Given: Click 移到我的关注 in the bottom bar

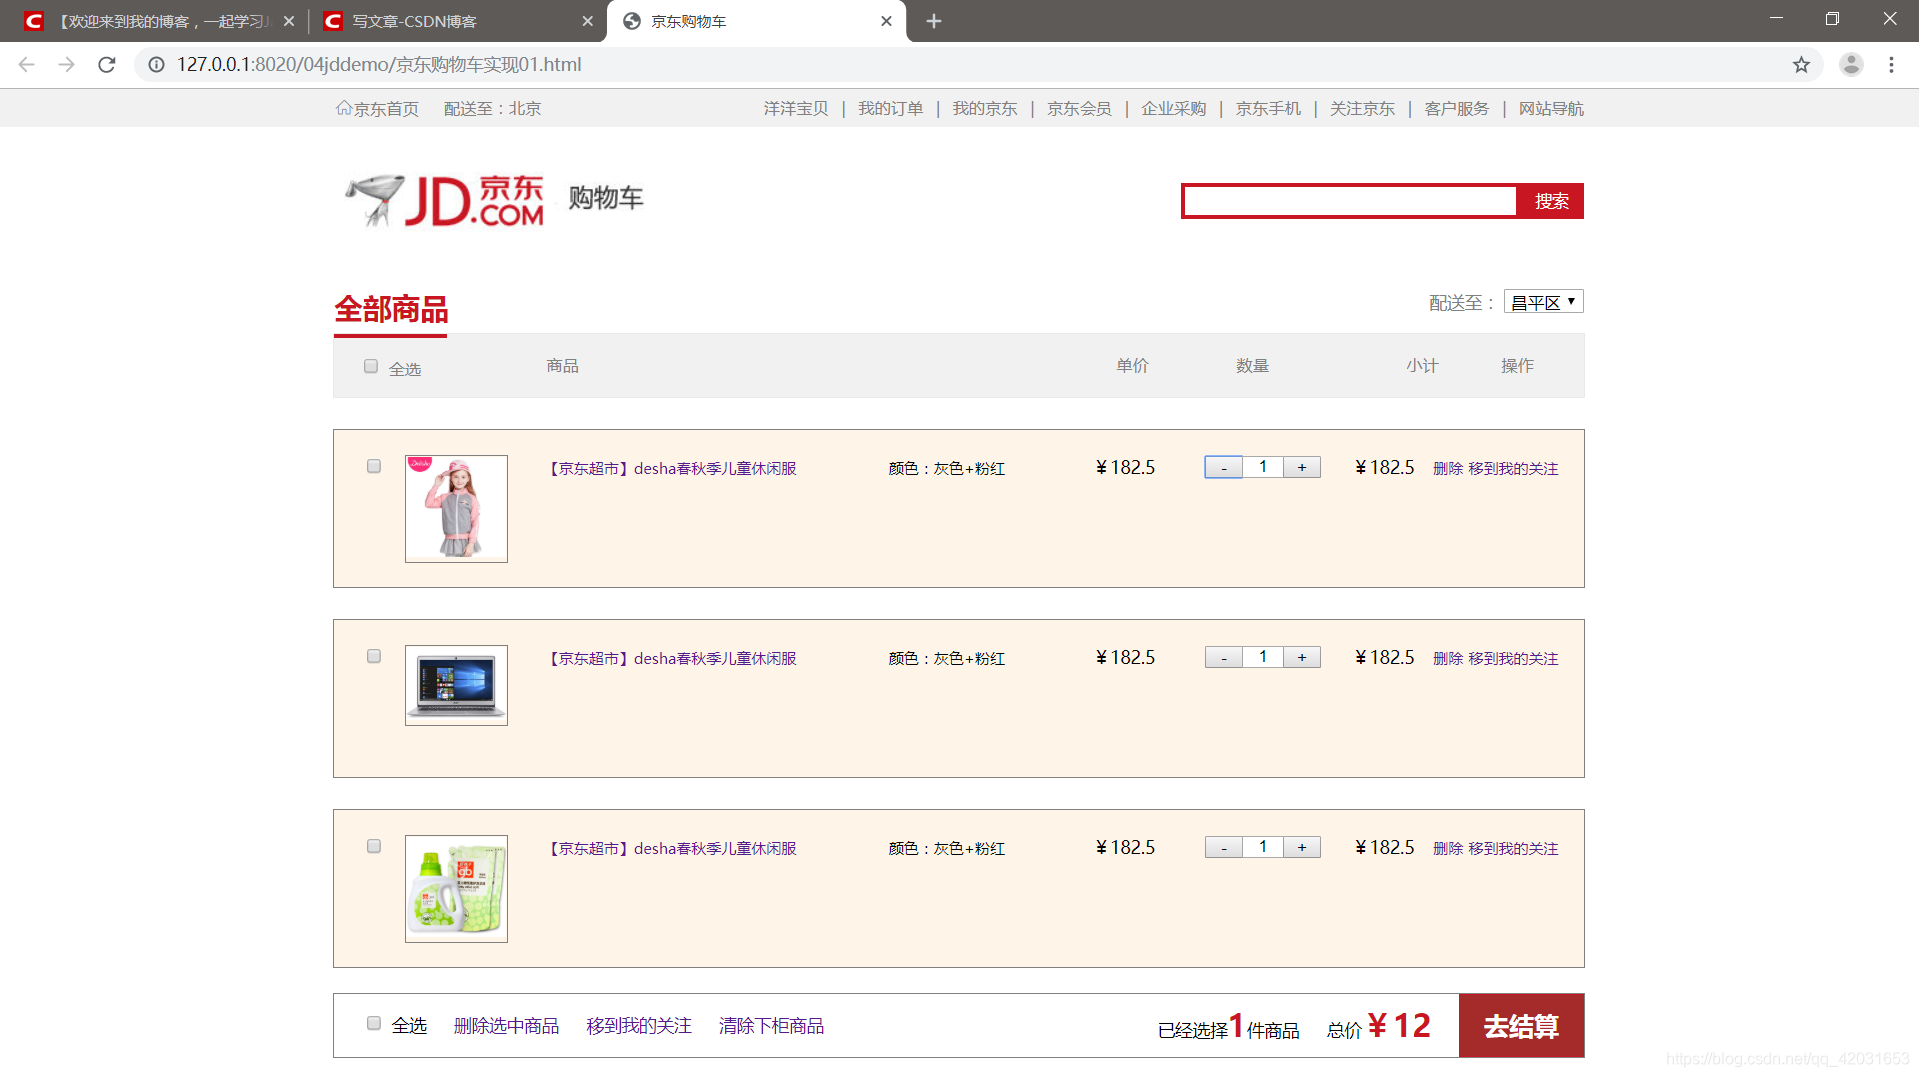Looking at the screenshot, I should (x=639, y=1026).
